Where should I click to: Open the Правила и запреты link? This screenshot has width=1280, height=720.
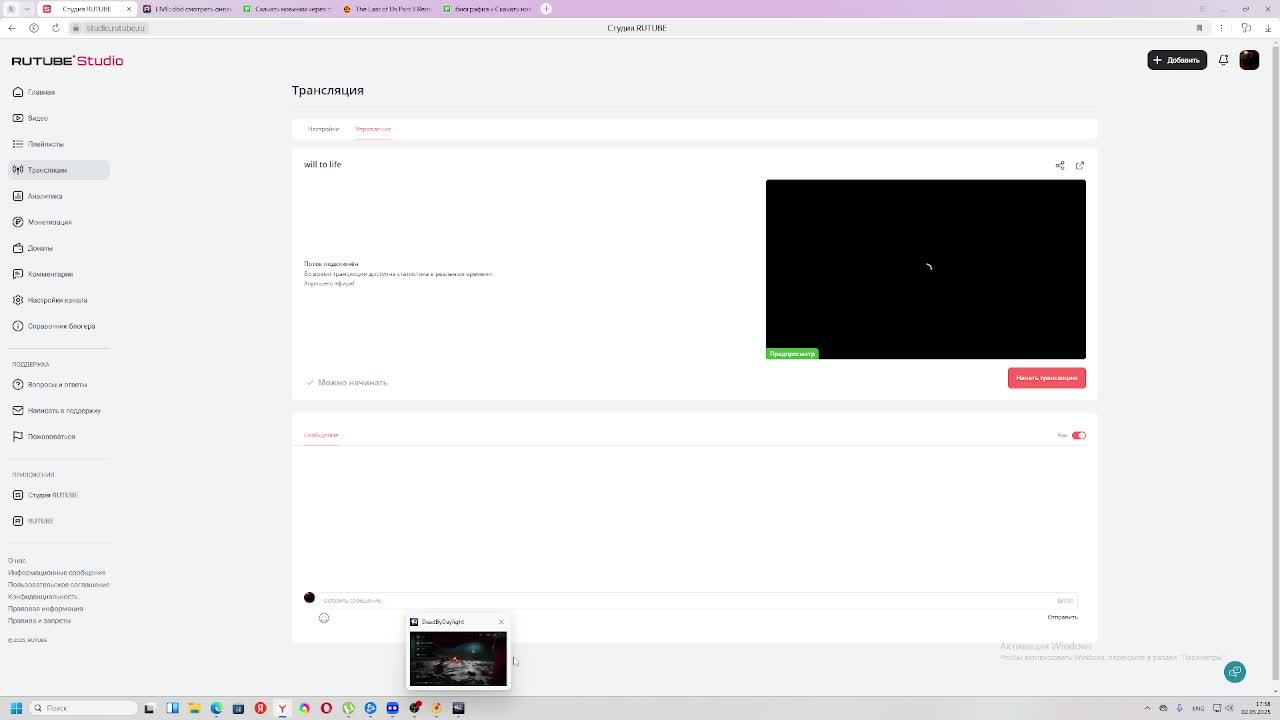[x=39, y=621]
